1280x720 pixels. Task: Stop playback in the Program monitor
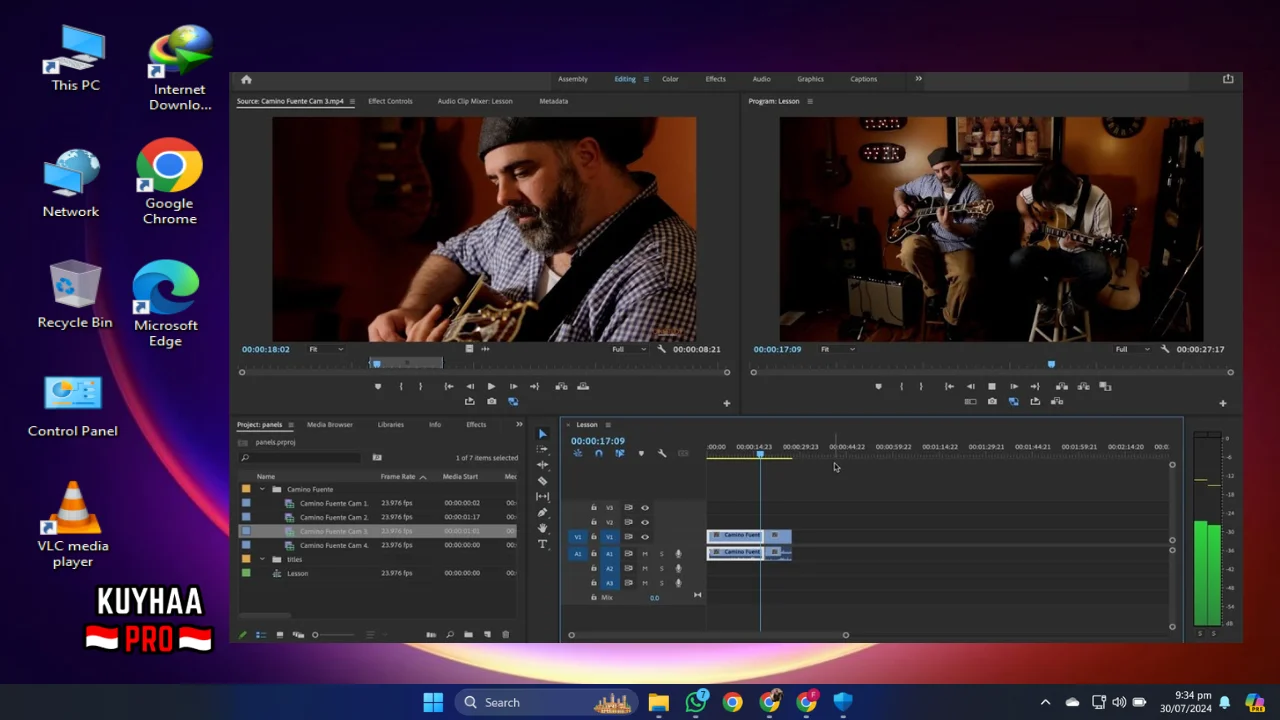[992, 386]
